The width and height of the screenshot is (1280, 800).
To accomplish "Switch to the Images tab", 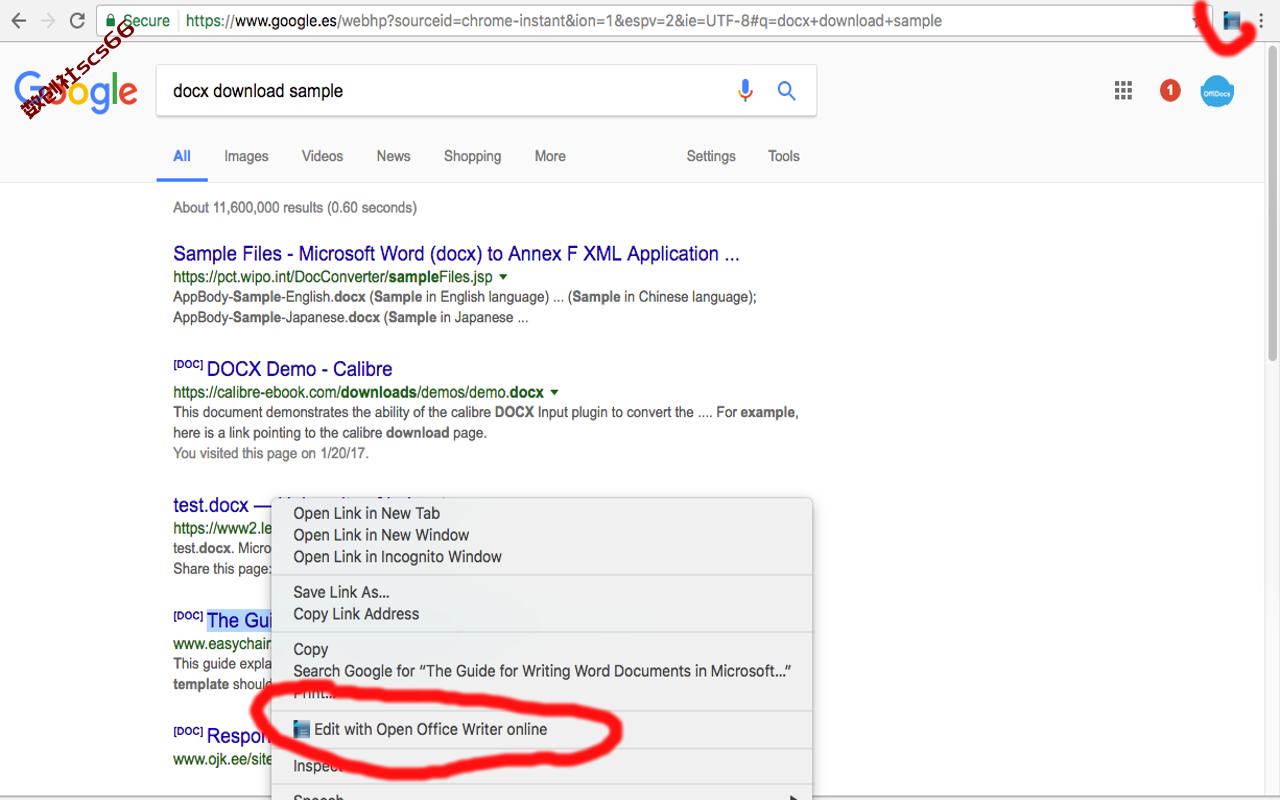I will pyautogui.click(x=246, y=156).
